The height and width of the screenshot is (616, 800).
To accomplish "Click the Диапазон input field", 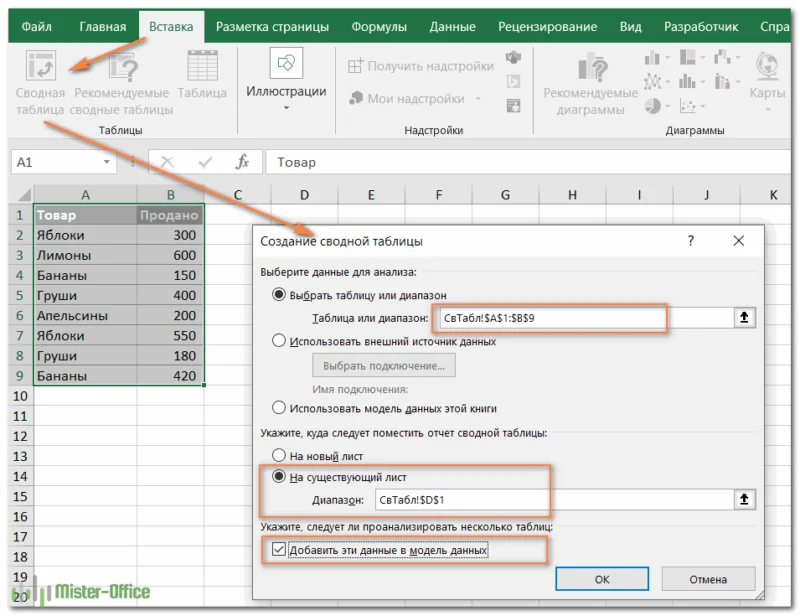I will tap(553, 499).
